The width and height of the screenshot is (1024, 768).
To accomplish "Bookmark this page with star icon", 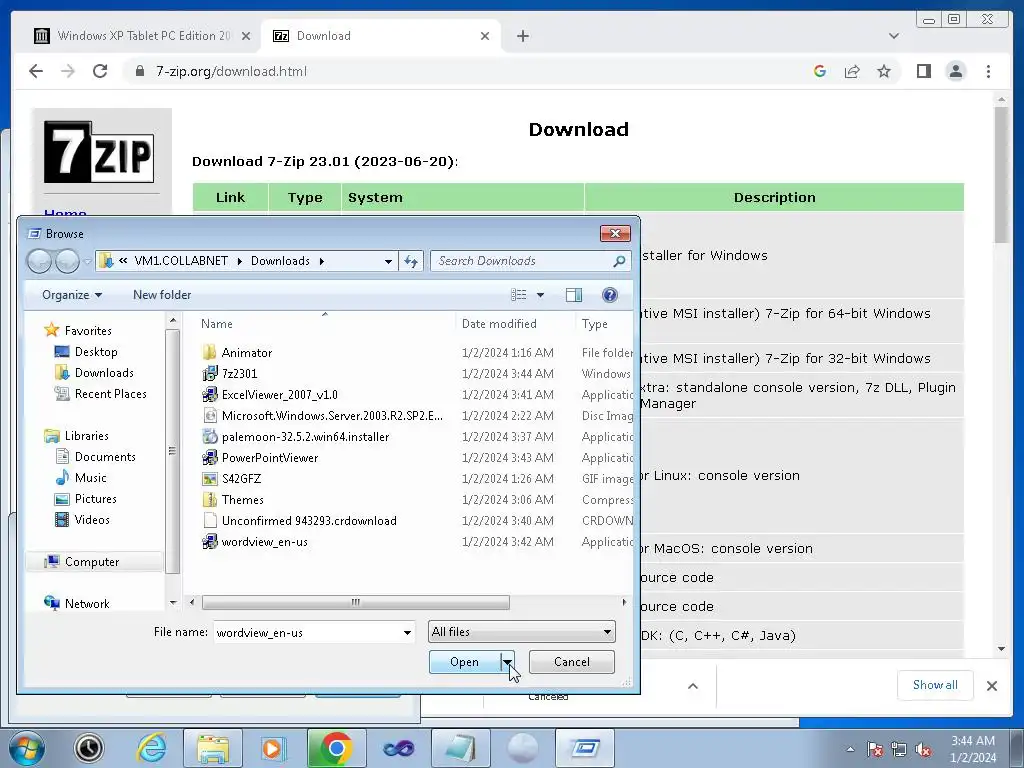I will coord(884,71).
